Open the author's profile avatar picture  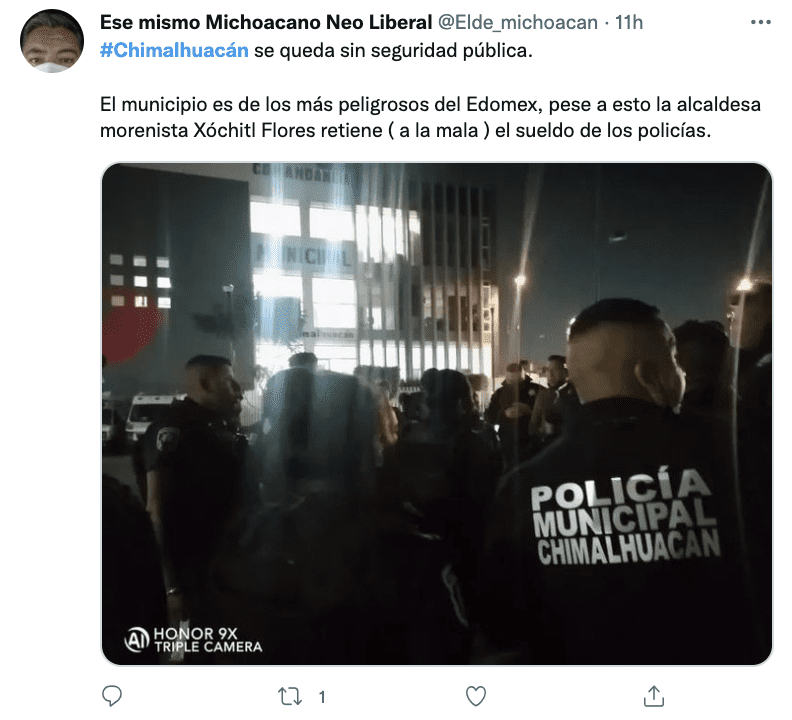pos(52,41)
